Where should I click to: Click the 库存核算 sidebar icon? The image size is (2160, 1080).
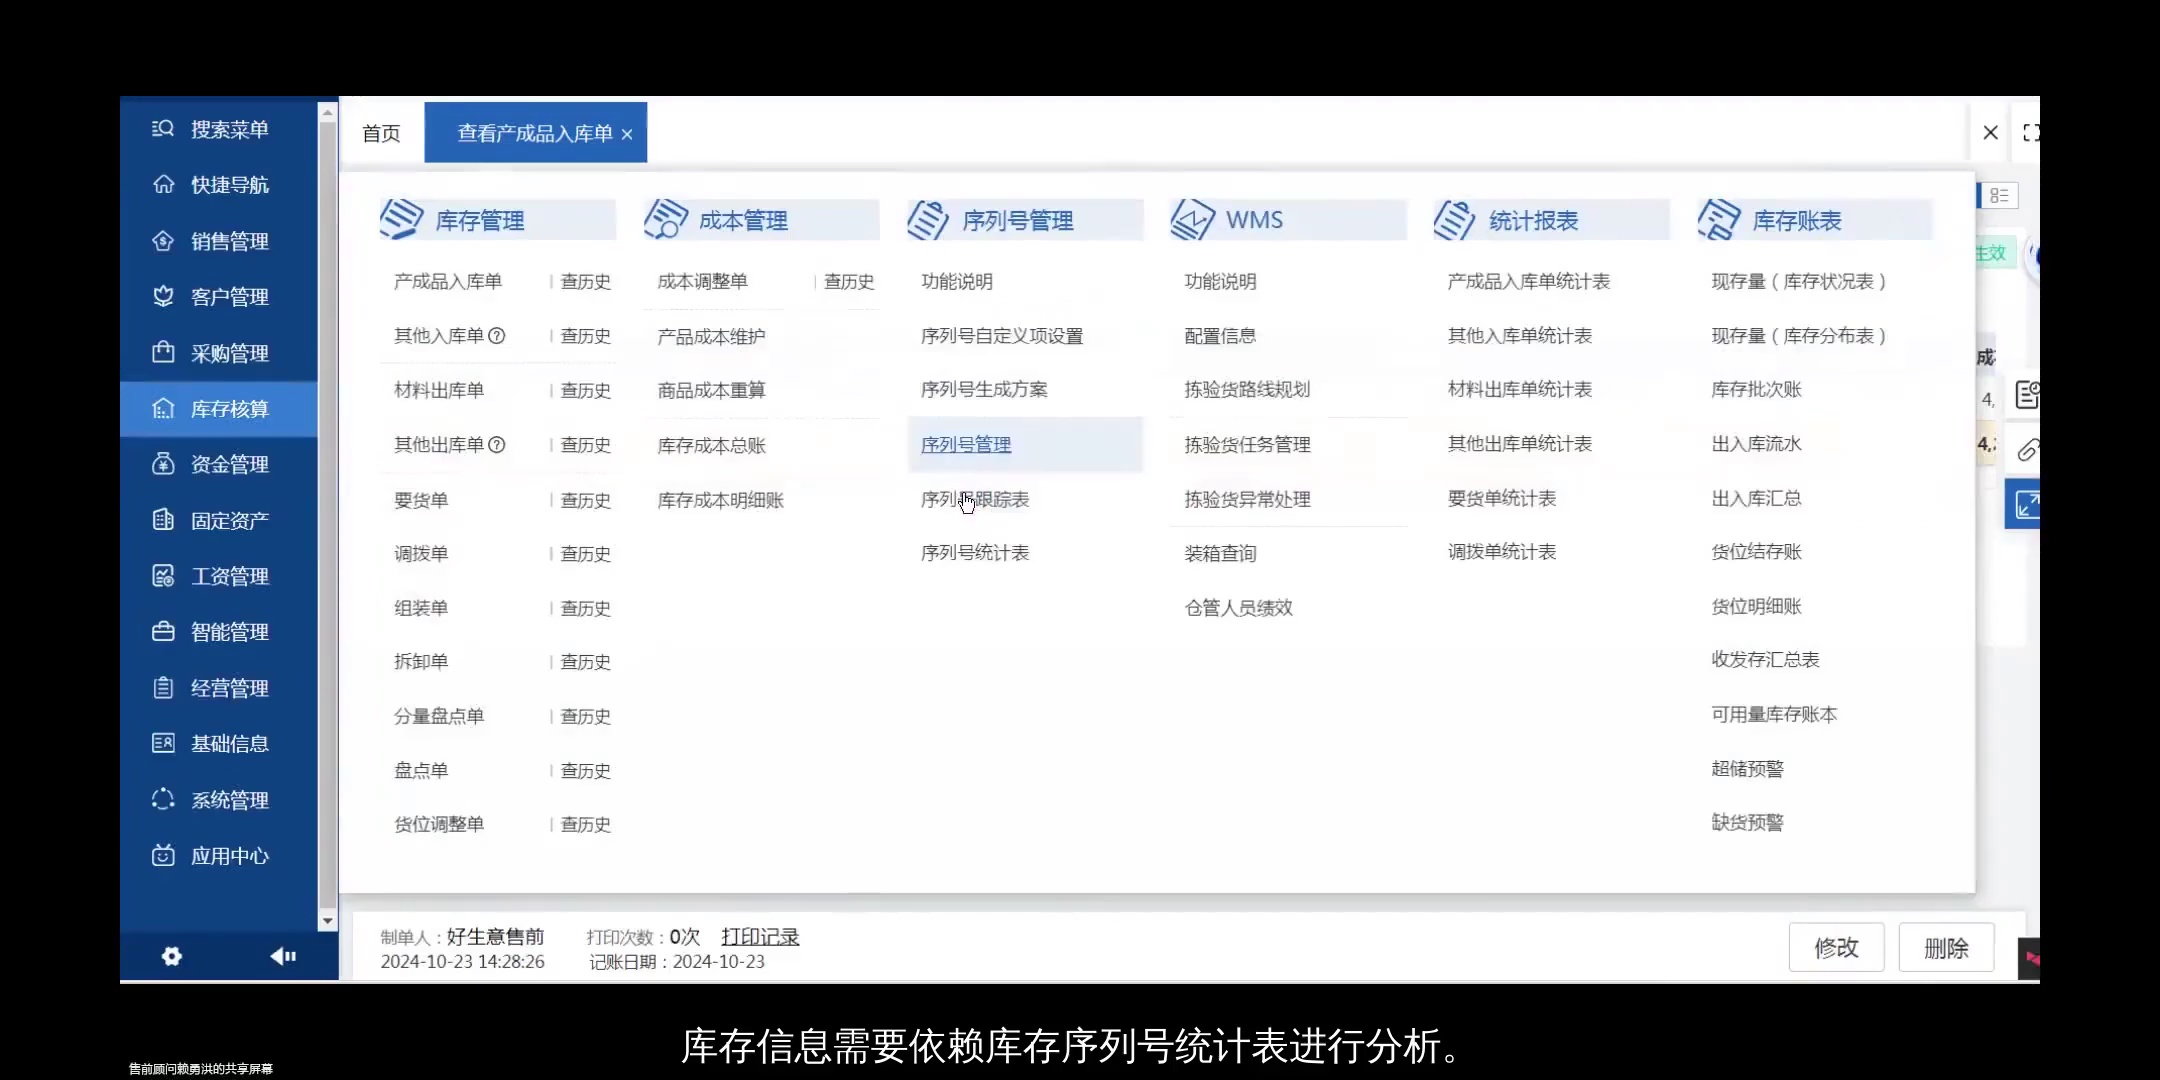point(164,408)
